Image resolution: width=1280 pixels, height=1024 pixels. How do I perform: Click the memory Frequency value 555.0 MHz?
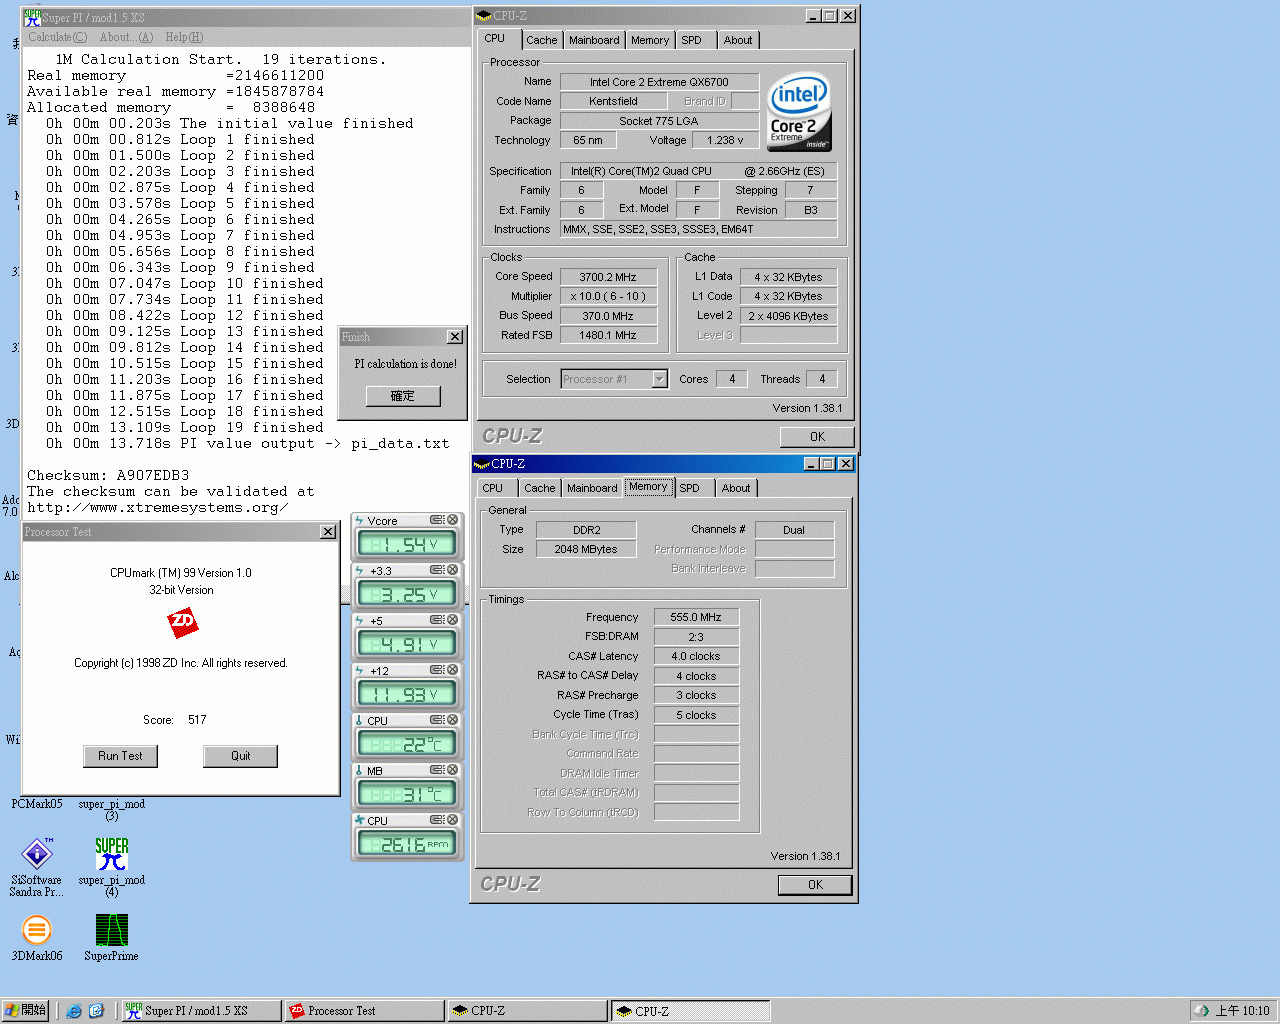[x=696, y=617]
